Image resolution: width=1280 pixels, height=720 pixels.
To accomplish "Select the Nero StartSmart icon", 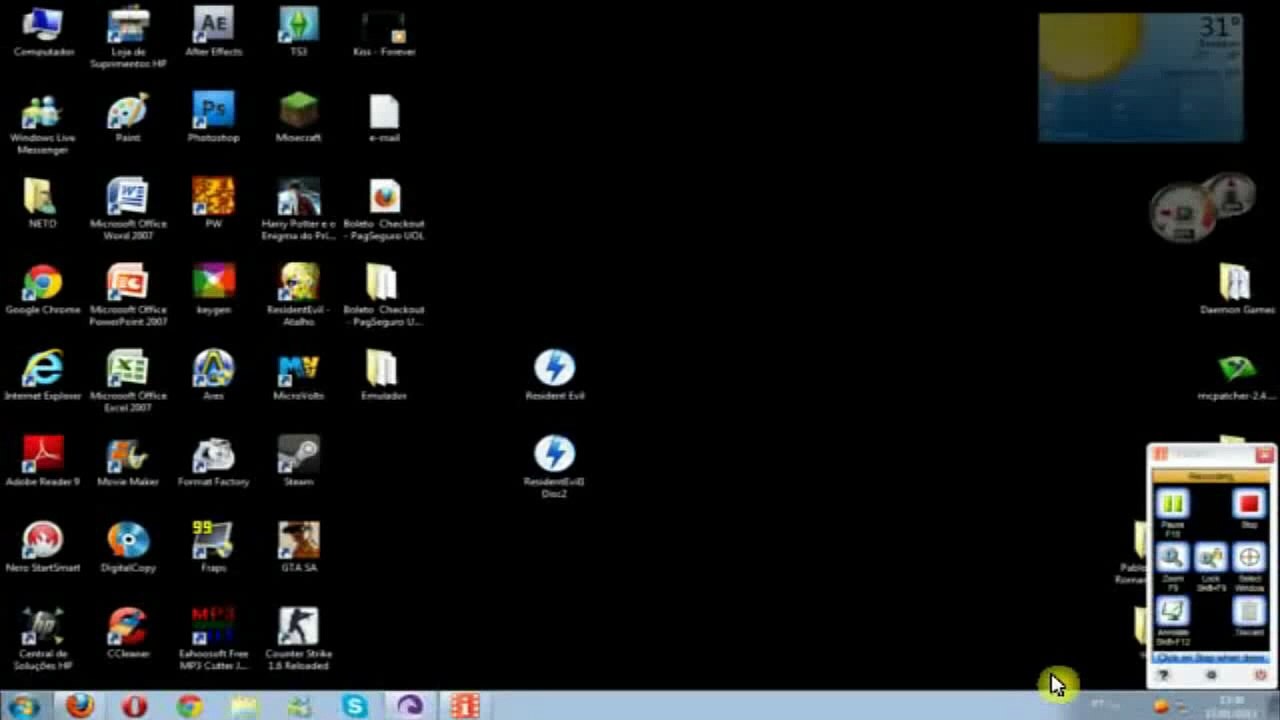I will tap(43, 548).
